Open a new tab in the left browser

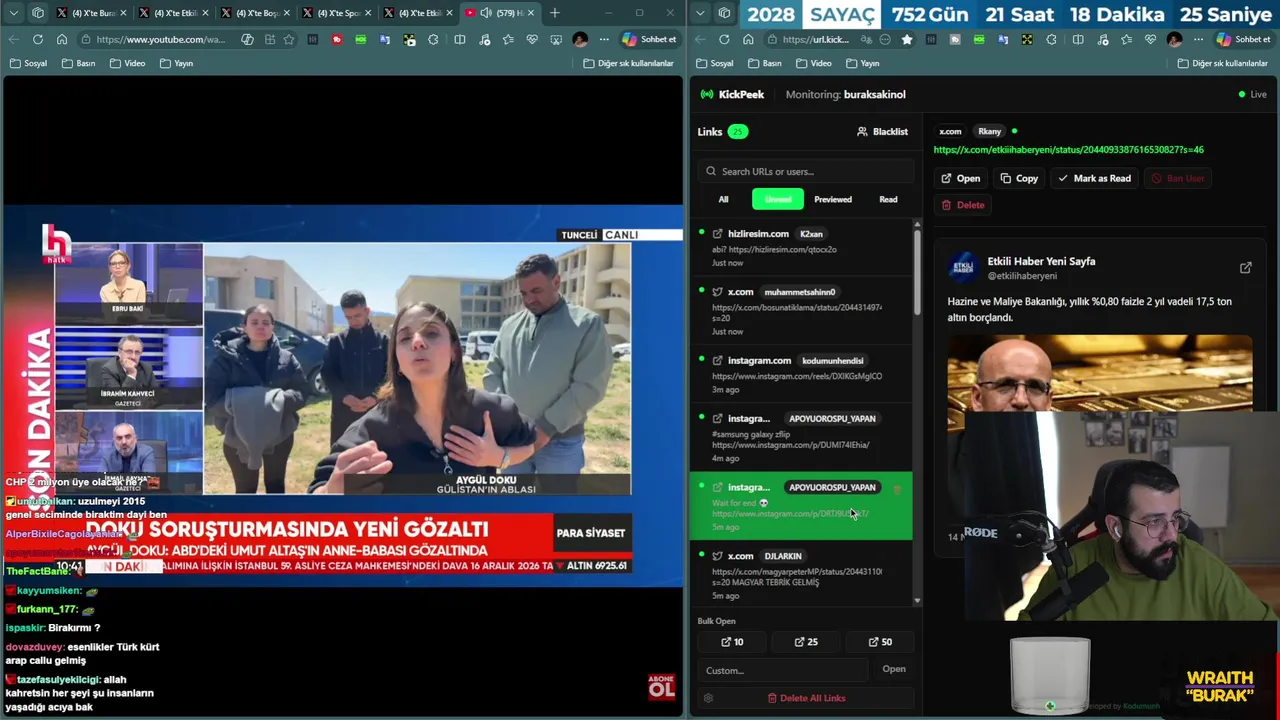pyautogui.click(x=555, y=13)
